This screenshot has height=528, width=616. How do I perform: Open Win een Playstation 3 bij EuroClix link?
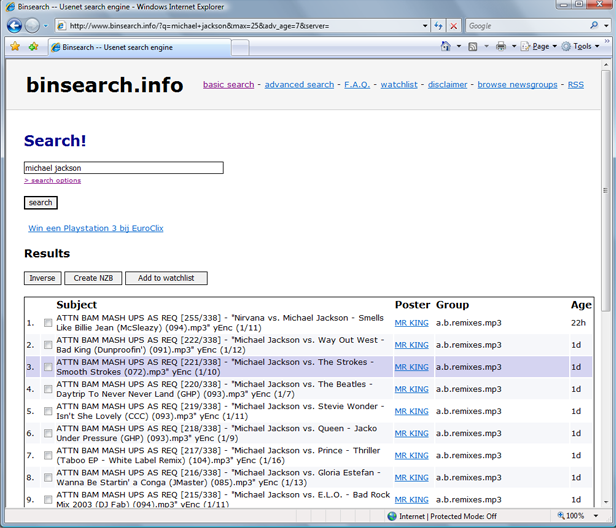(95, 228)
